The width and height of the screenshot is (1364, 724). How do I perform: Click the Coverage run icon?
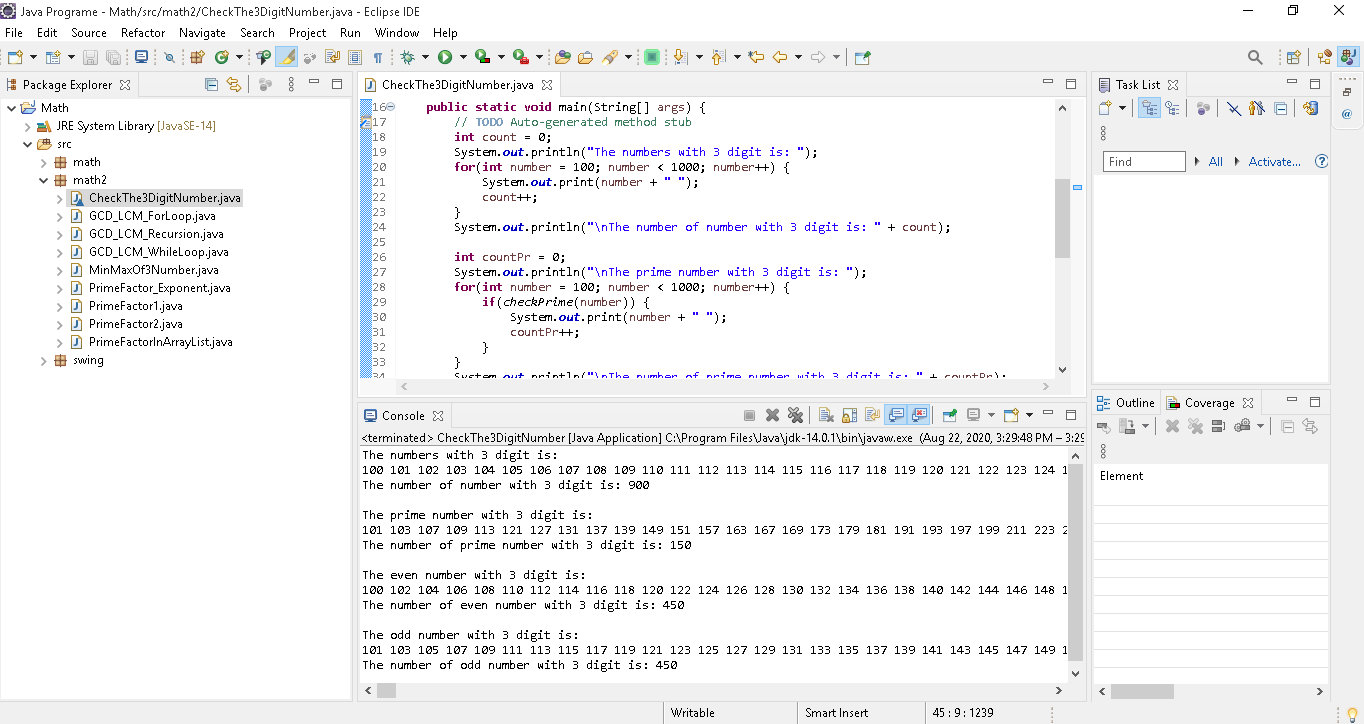point(483,57)
